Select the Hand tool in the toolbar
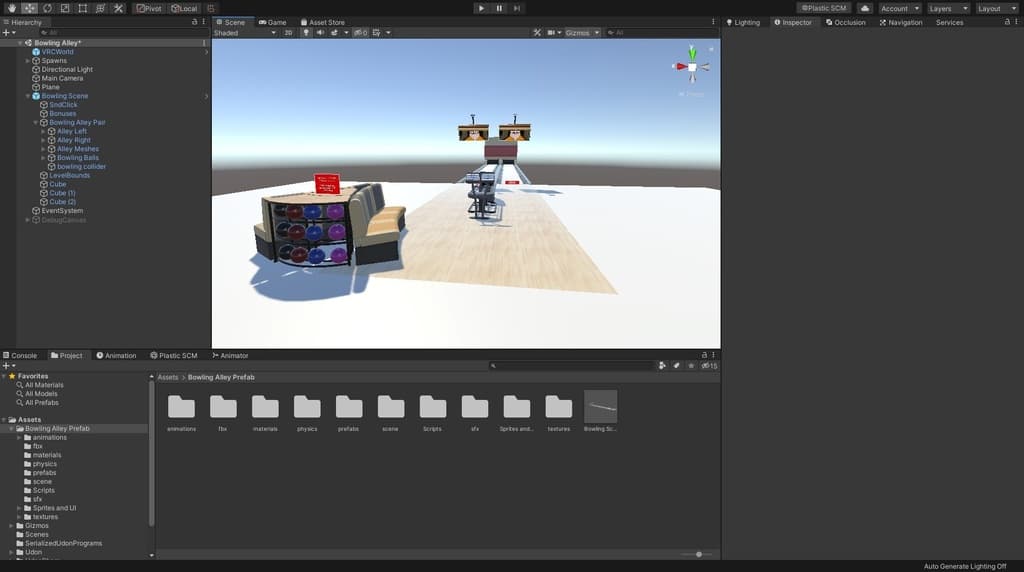The image size is (1024, 572). [11, 8]
